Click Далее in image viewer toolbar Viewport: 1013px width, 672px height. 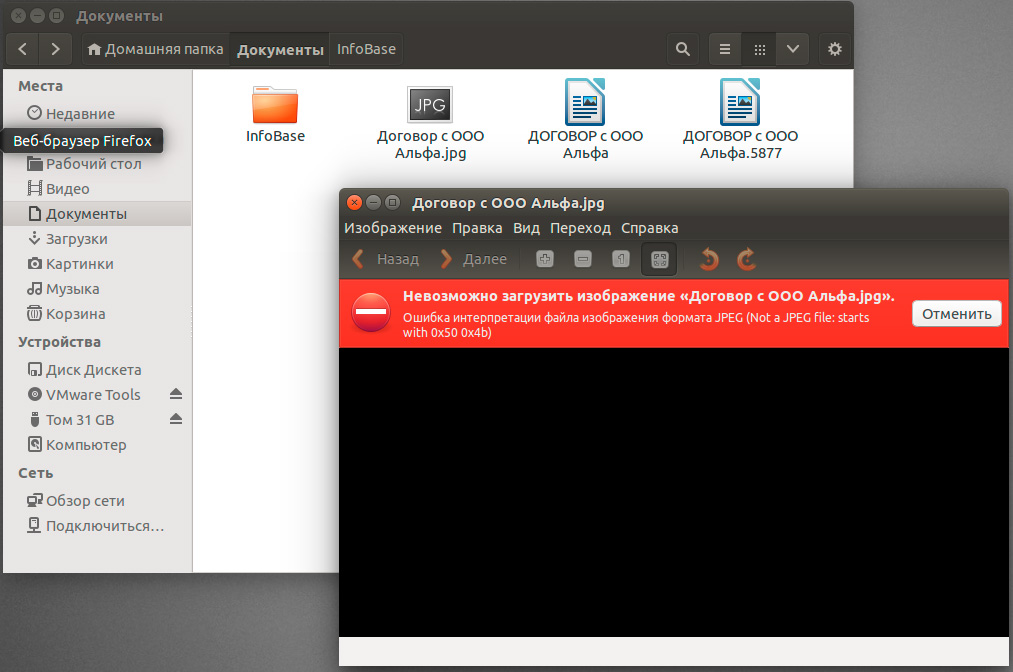pos(474,259)
